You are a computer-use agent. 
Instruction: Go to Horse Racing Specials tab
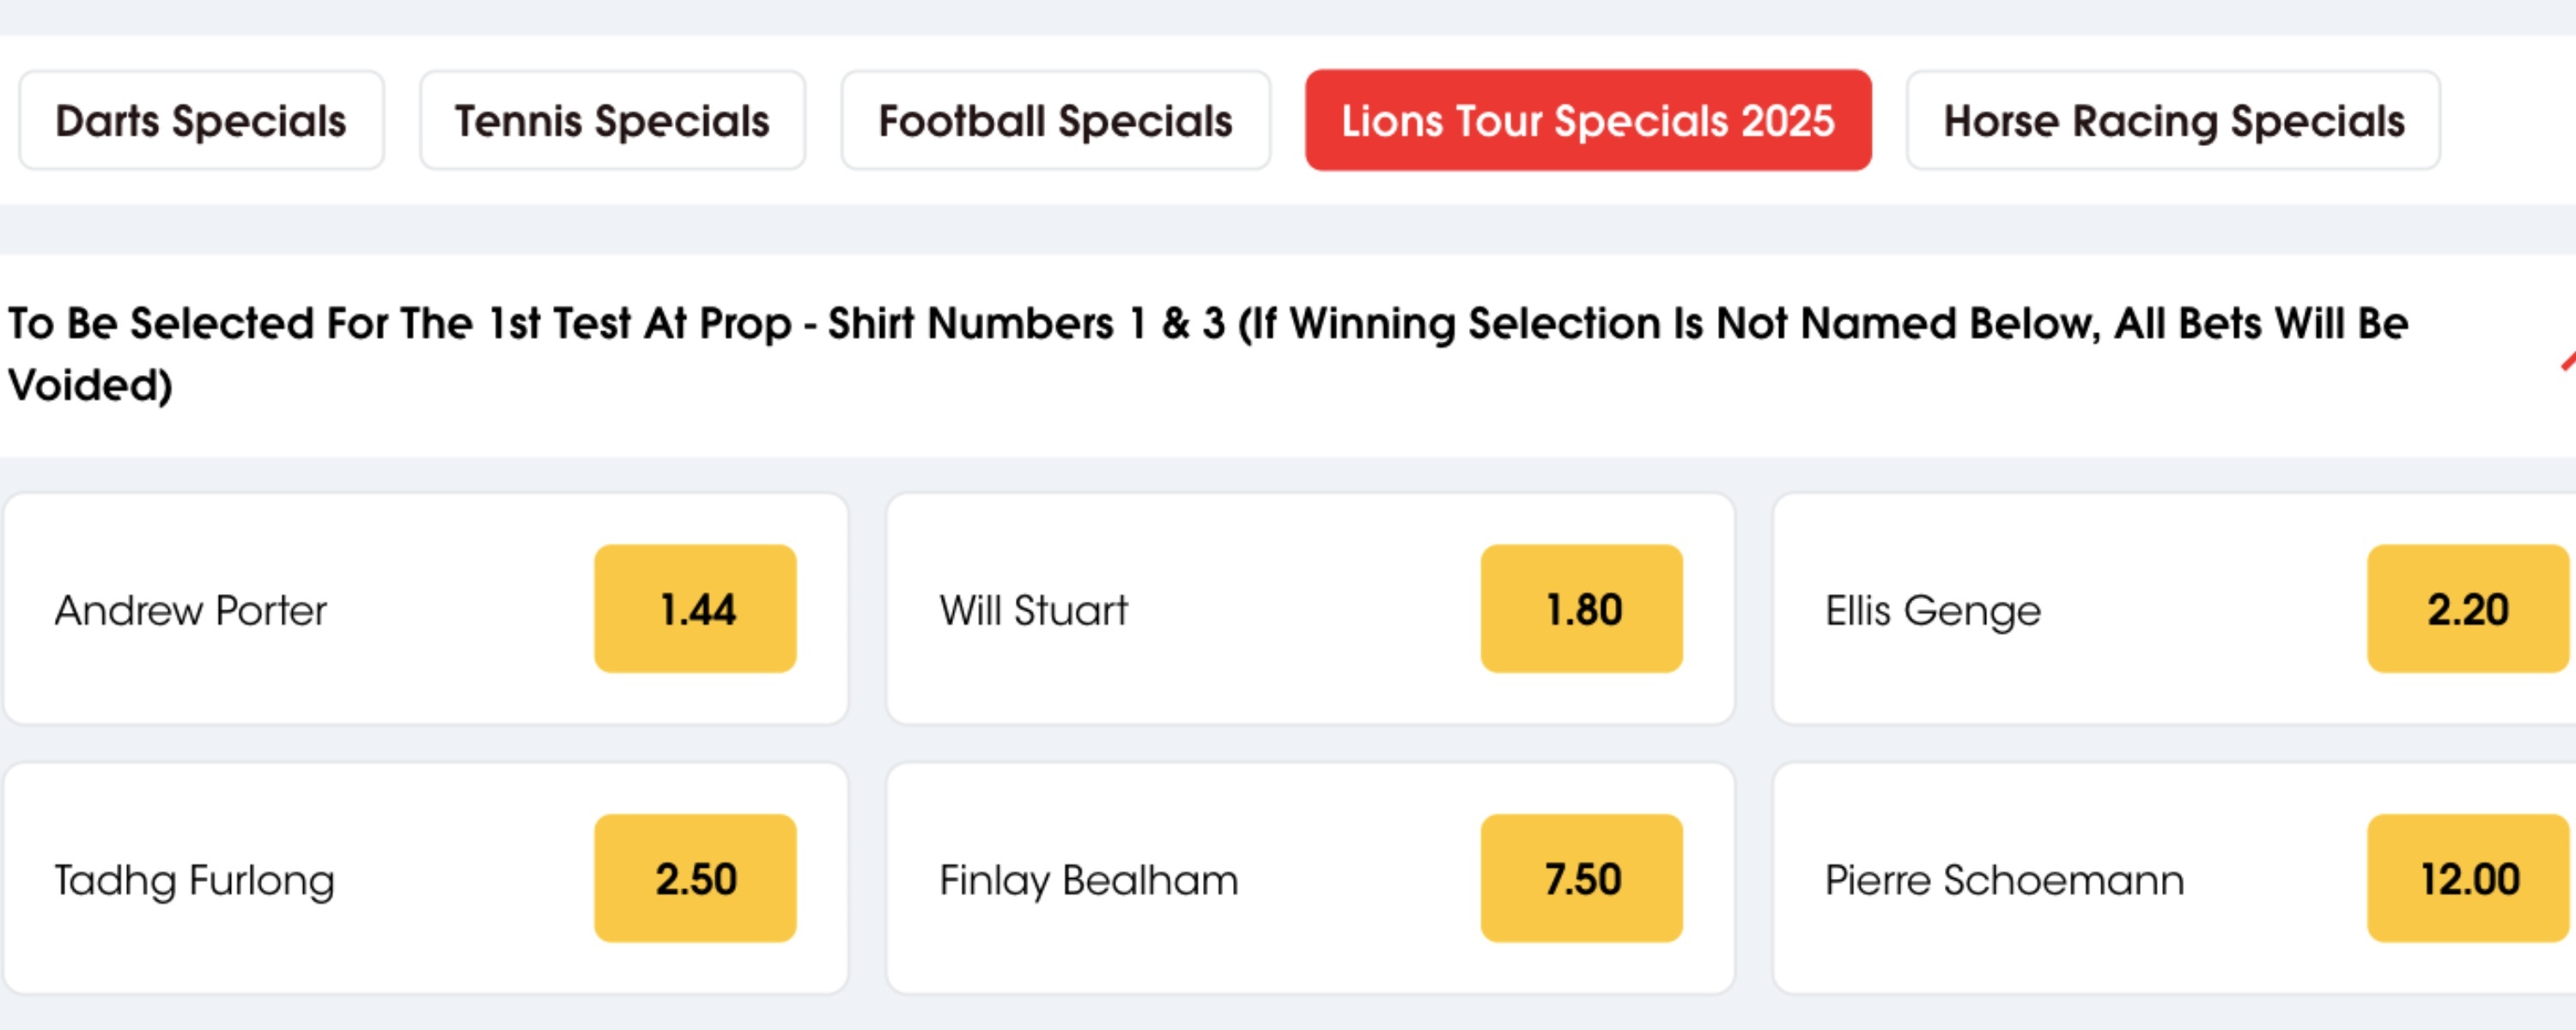pyautogui.click(x=2173, y=121)
